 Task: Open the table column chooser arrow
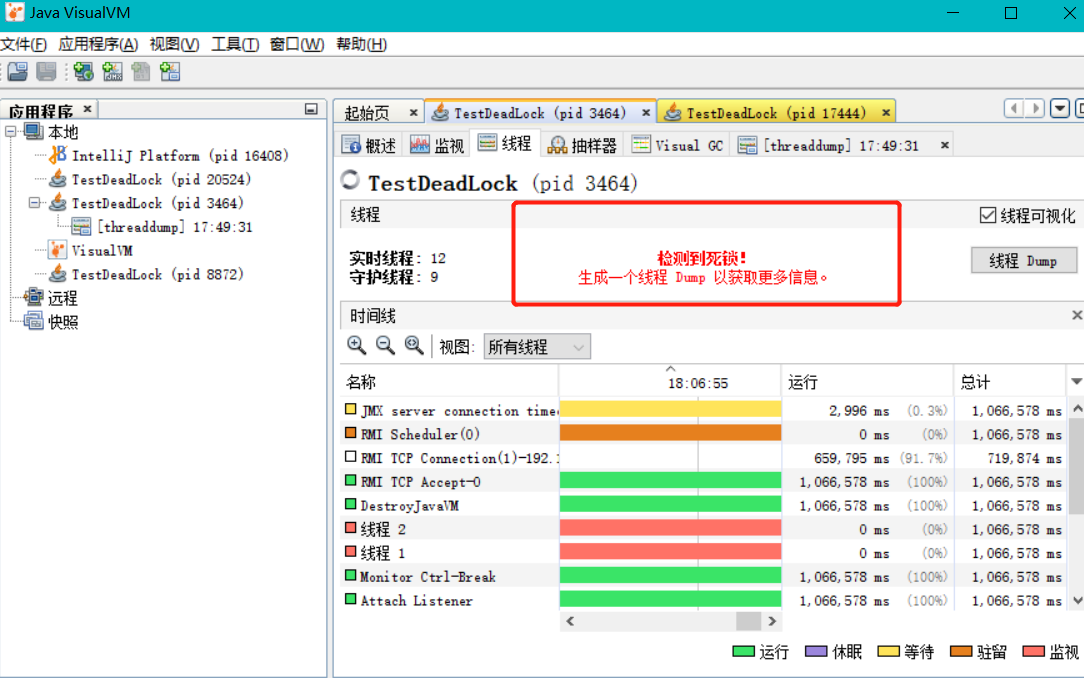point(1076,382)
